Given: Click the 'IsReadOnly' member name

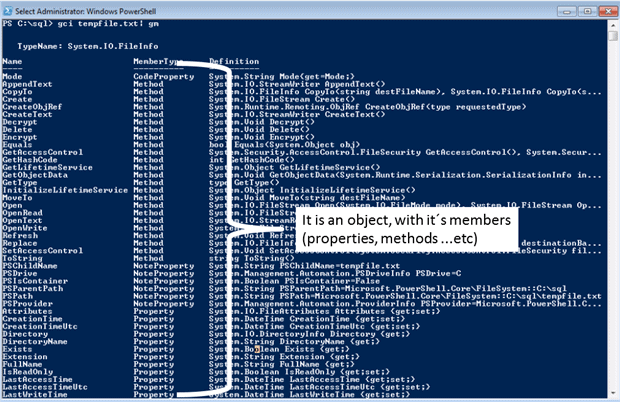Looking at the screenshot, I should [27, 372].
